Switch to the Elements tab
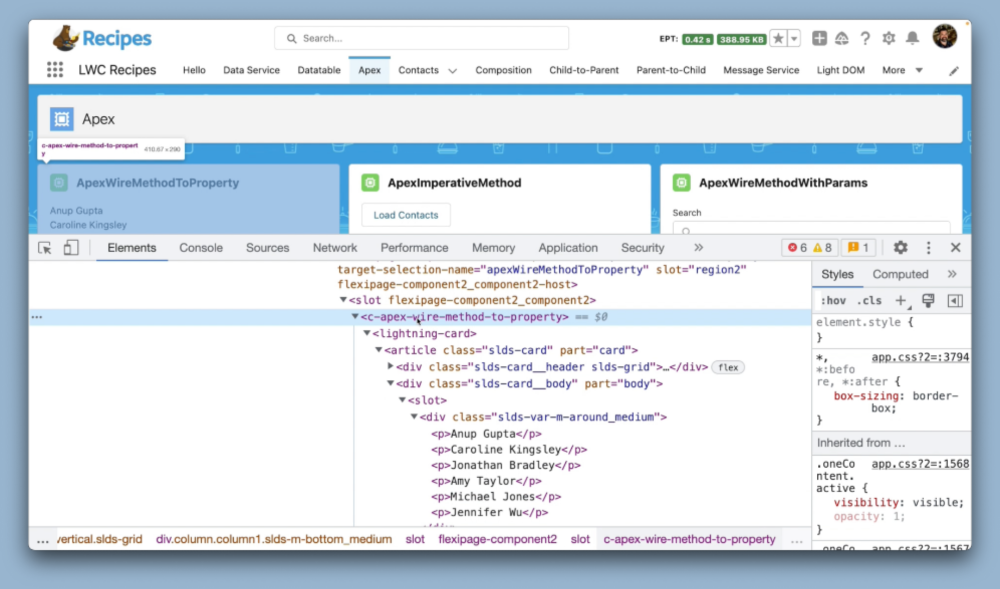 point(131,248)
